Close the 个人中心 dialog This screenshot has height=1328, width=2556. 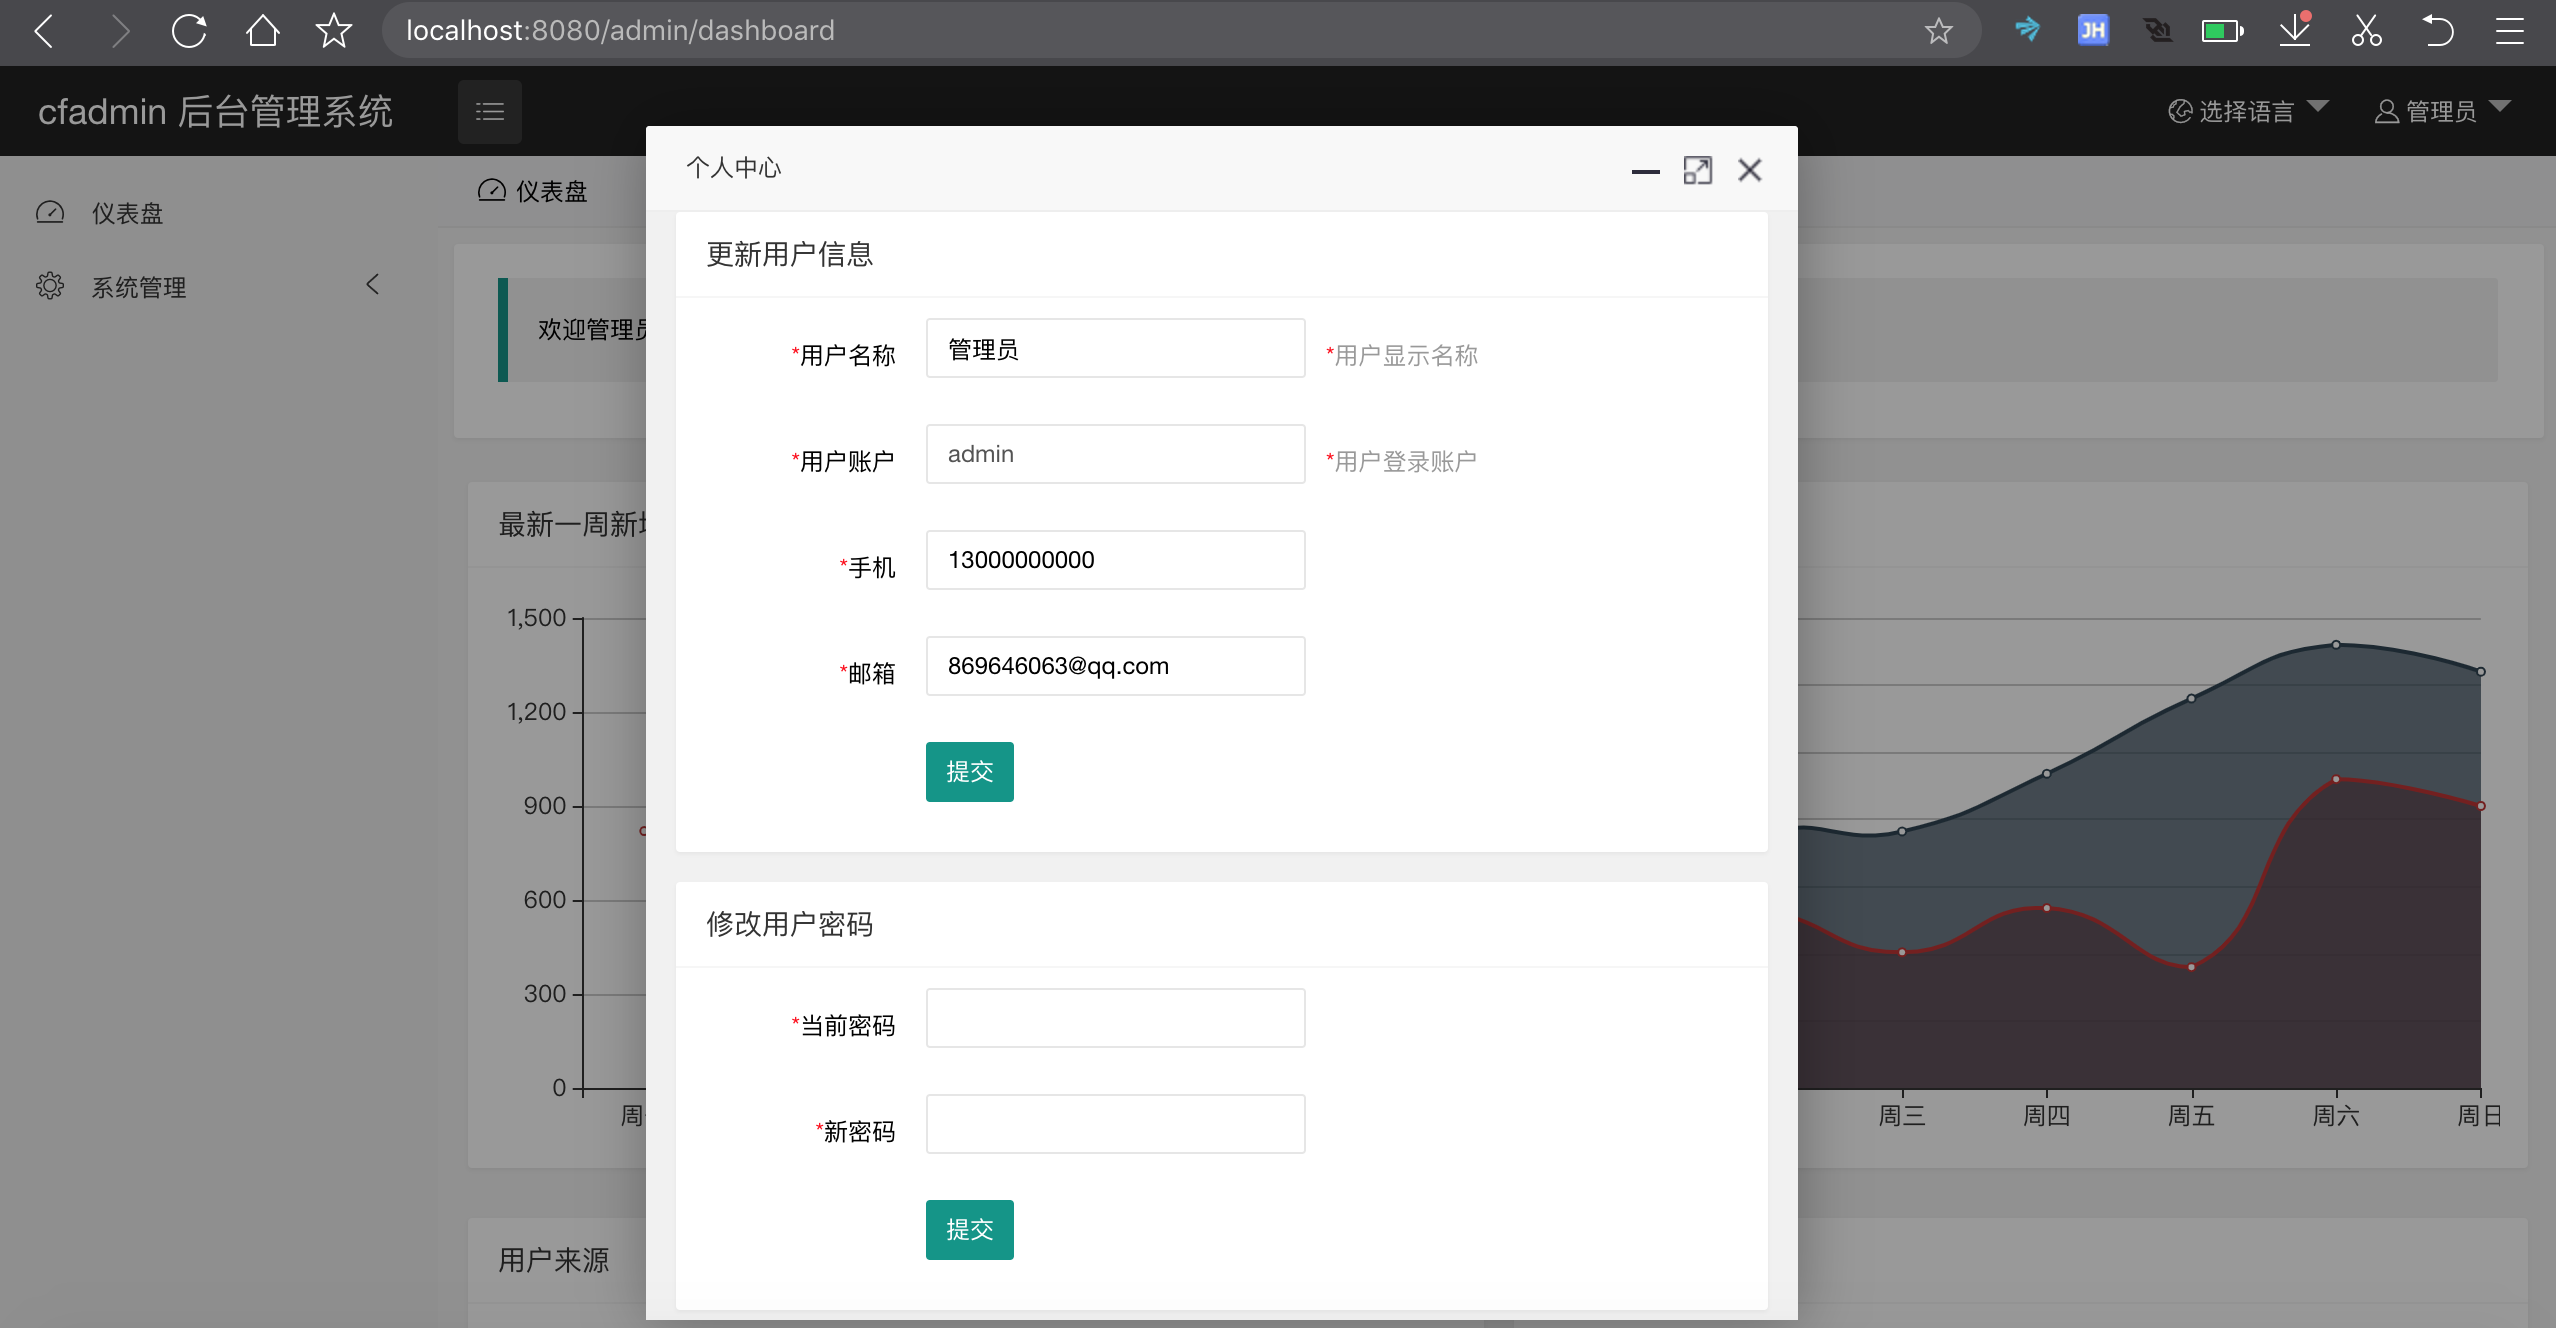(1749, 171)
